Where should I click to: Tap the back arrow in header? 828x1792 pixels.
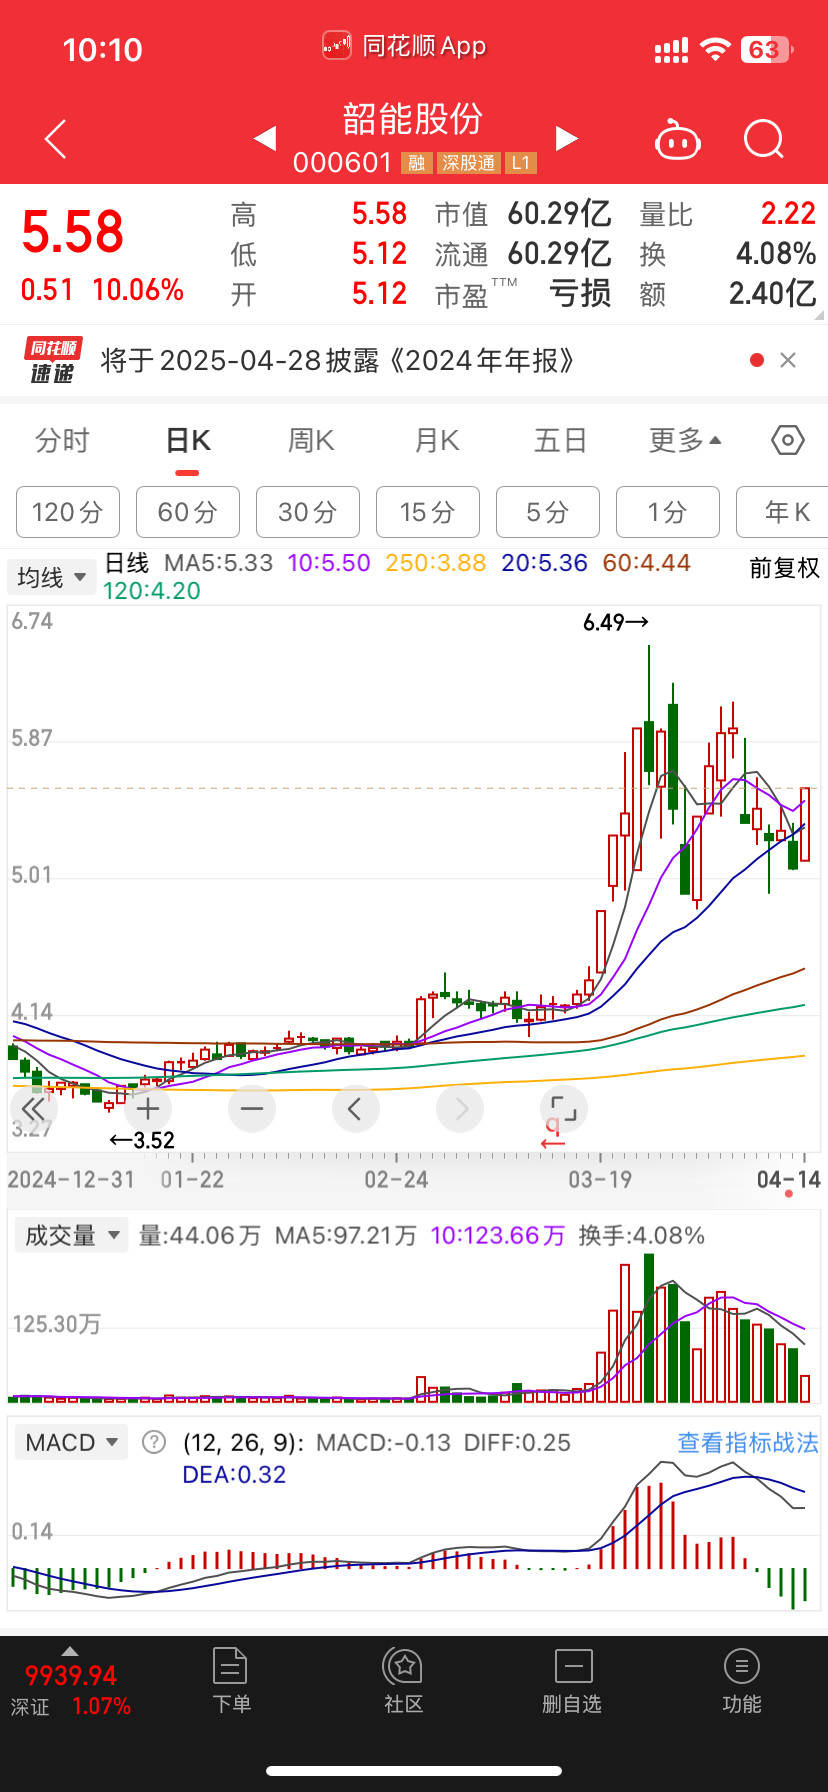[x=56, y=139]
